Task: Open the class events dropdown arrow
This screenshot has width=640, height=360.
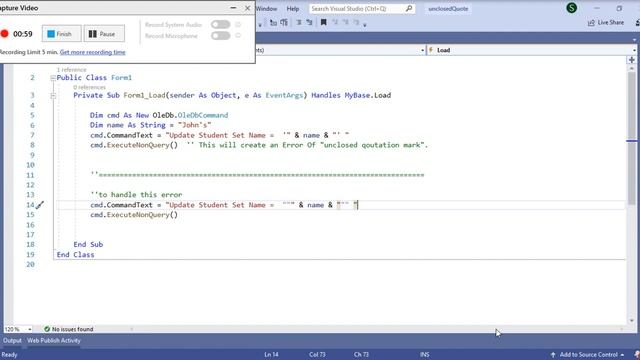Action: click(422, 50)
